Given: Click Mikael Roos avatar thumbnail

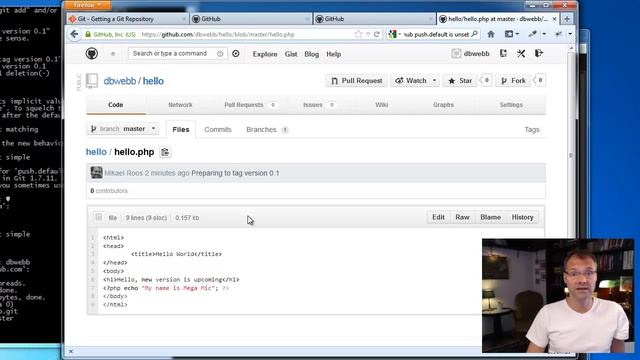Looking at the screenshot, I should 96,173.
